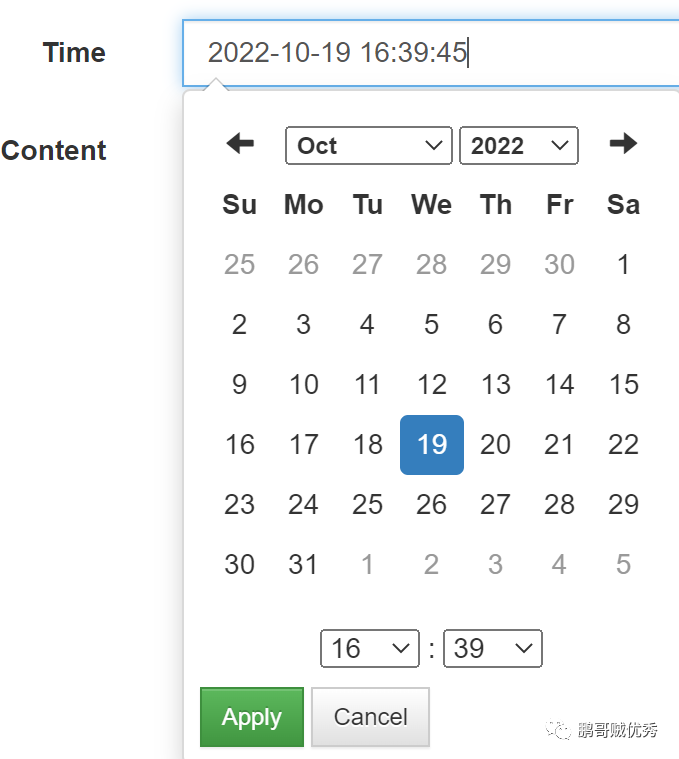Pick October 1 in the calendar
Viewport: 679px width, 759px height.
tap(623, 265)
